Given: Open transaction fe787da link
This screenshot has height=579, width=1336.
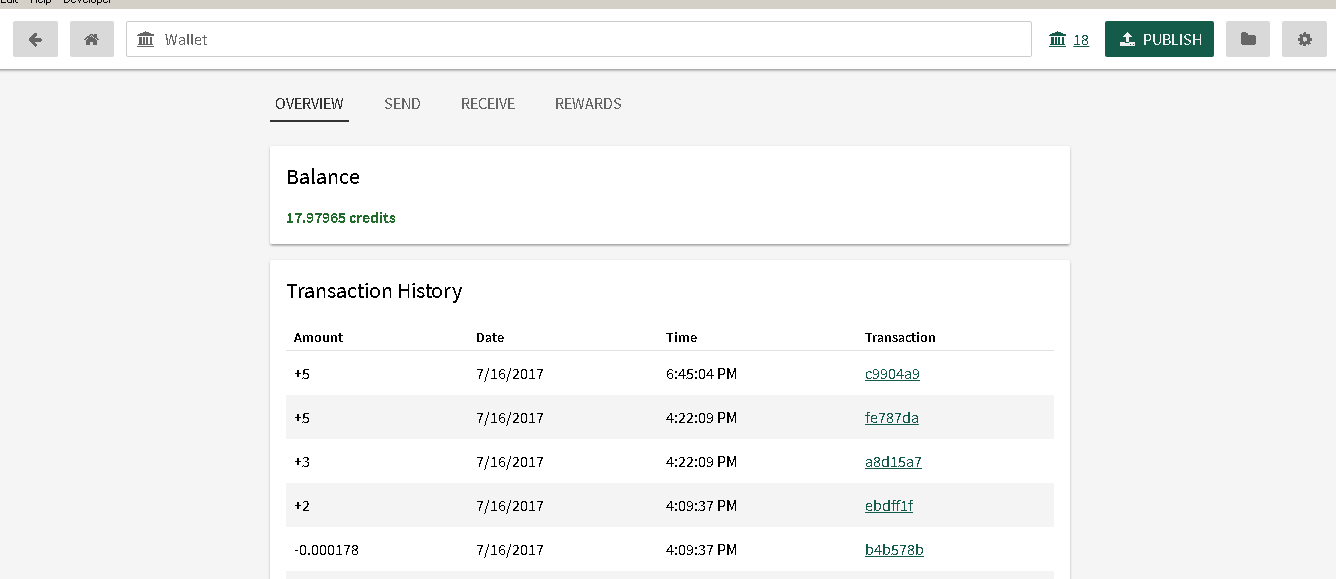Looking at the screenshot, I should point(891,418).
